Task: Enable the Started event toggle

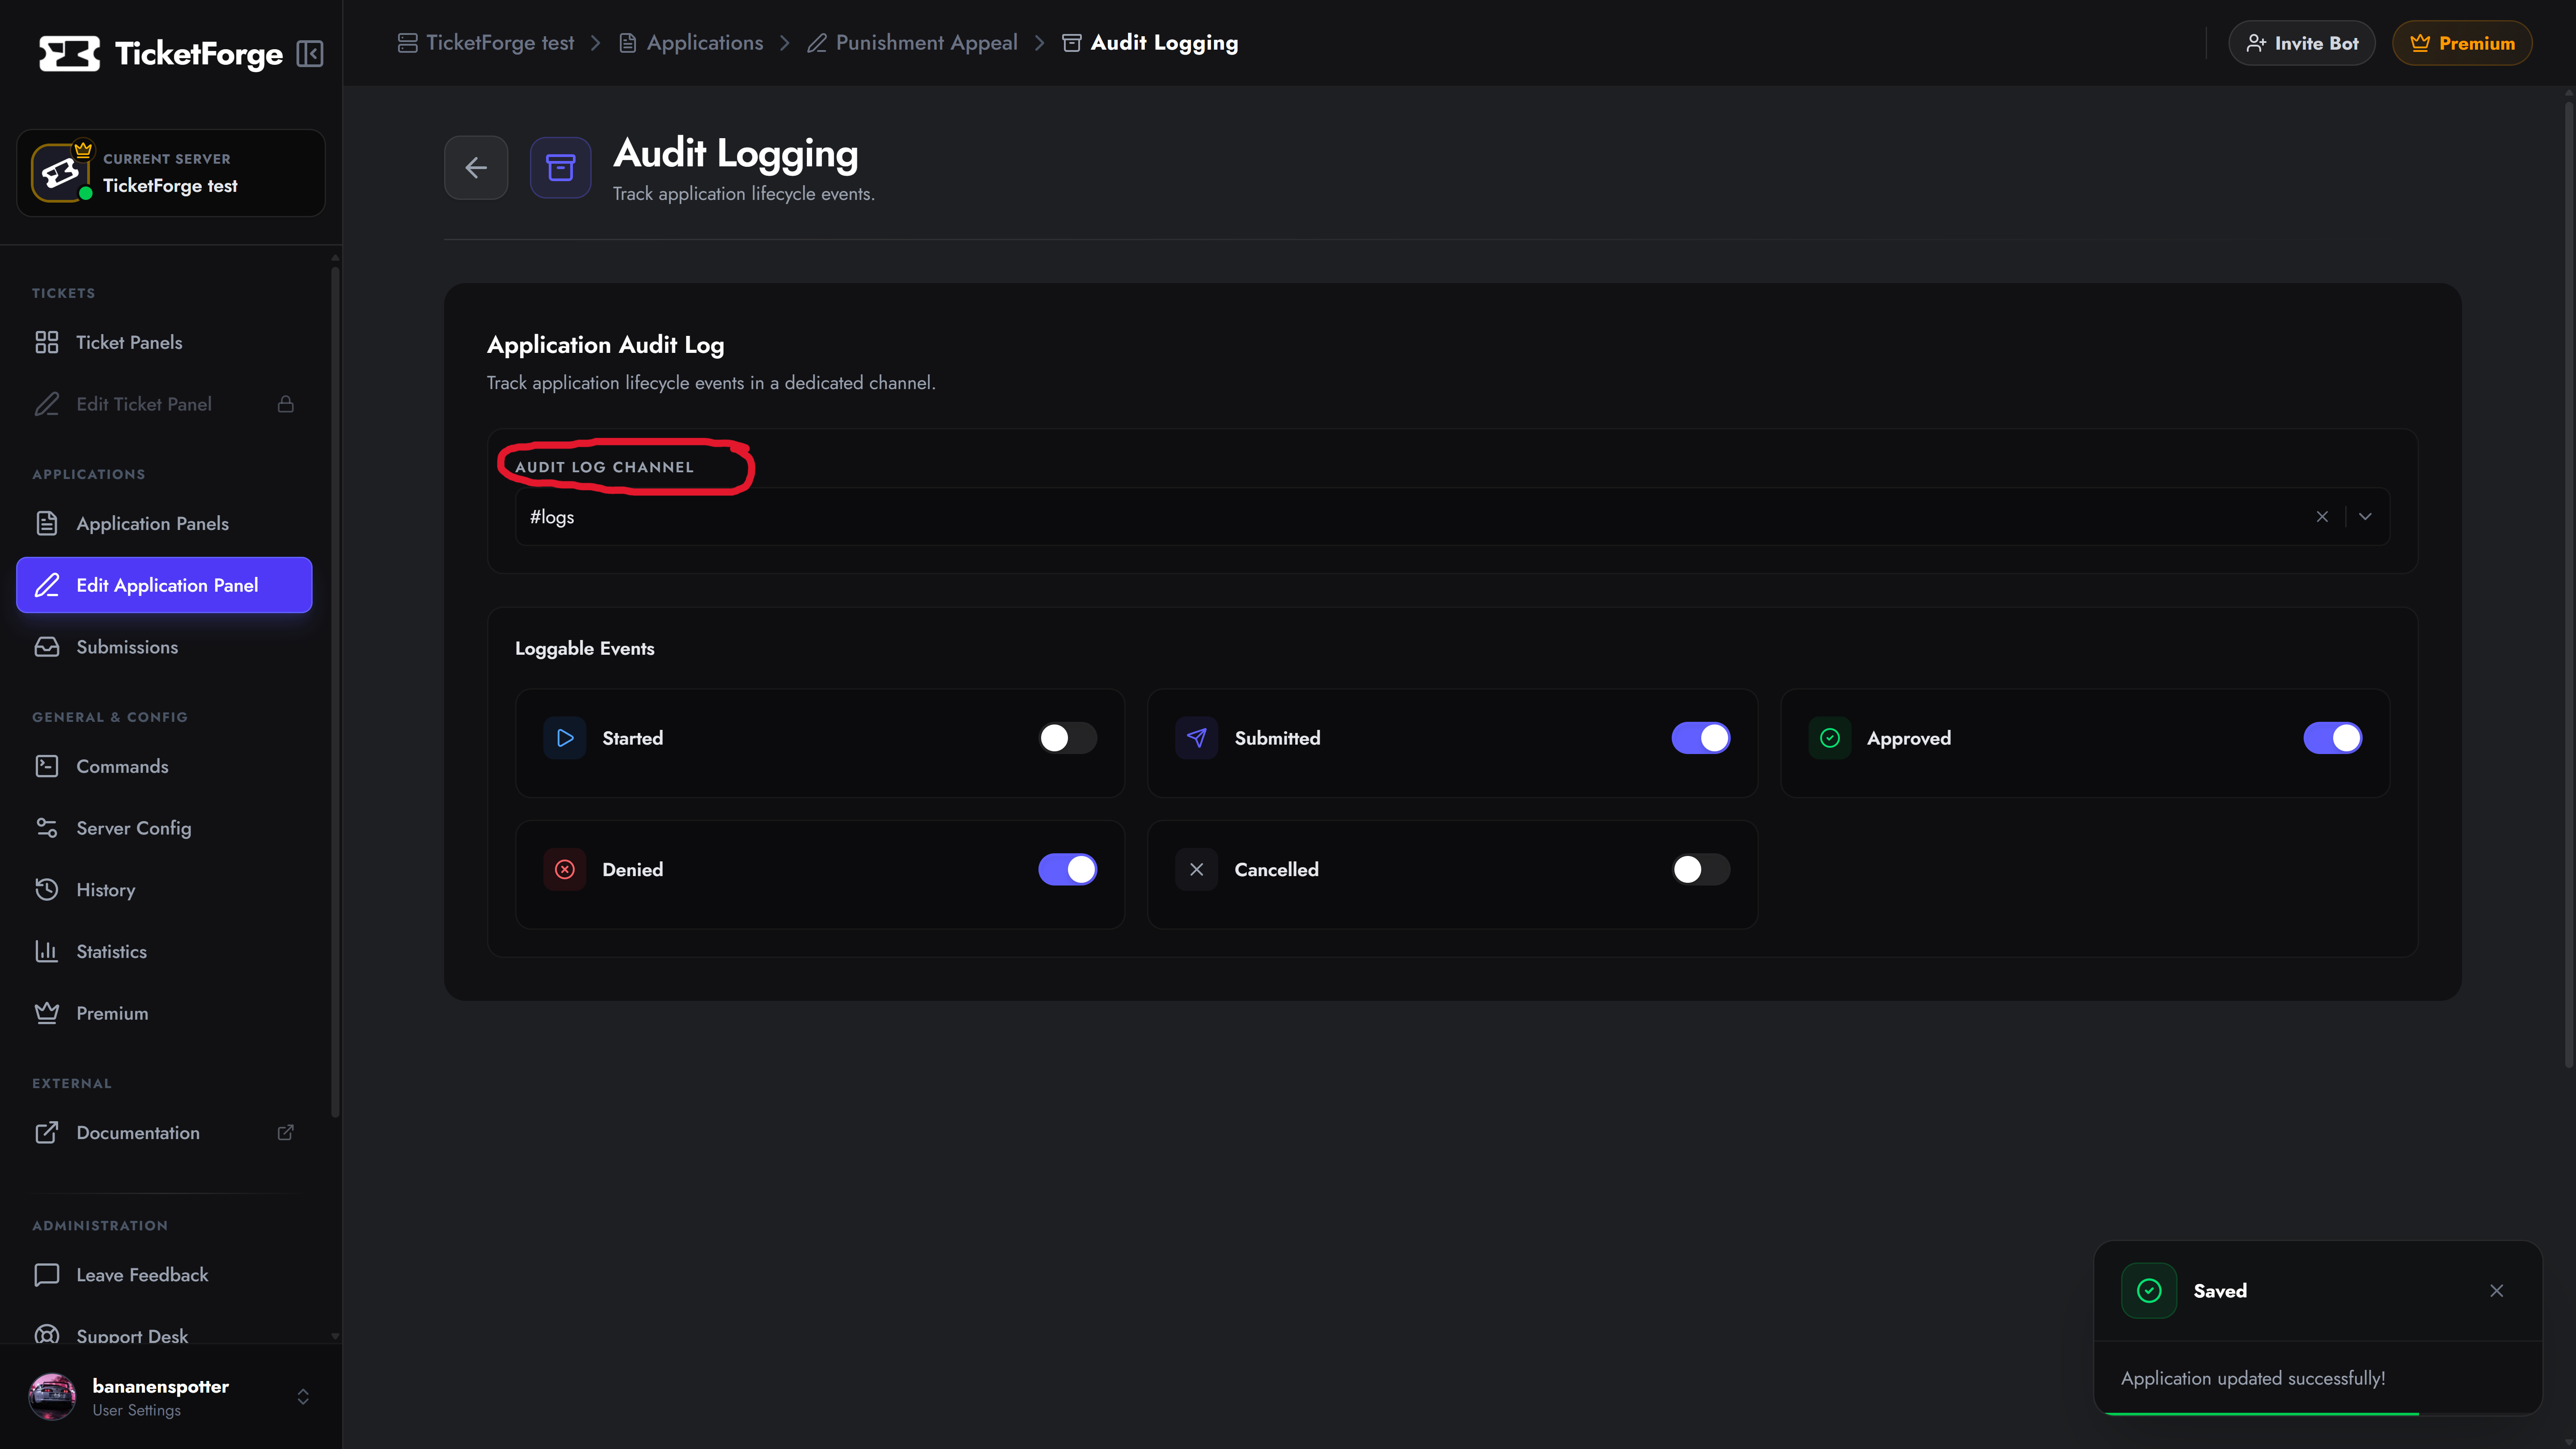Action: point(1068,738)
